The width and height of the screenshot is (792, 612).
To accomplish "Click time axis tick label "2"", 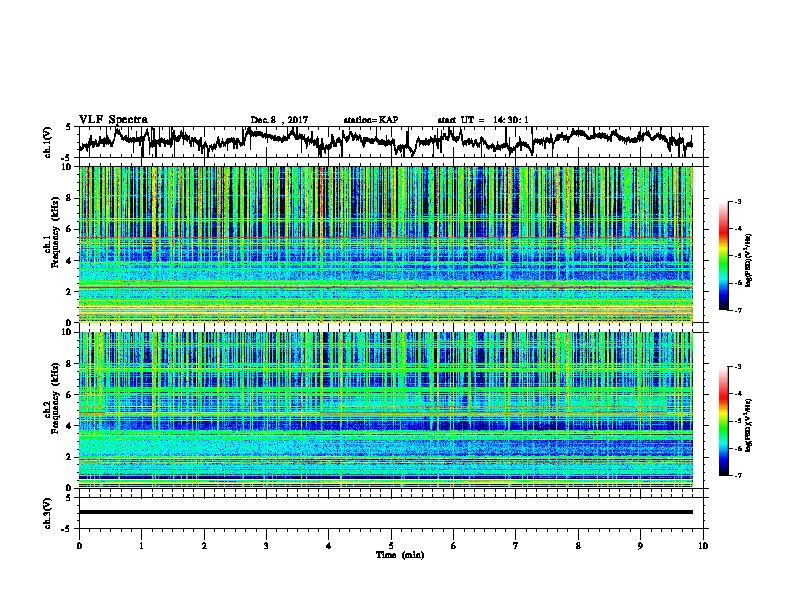I will pos(204,546).
